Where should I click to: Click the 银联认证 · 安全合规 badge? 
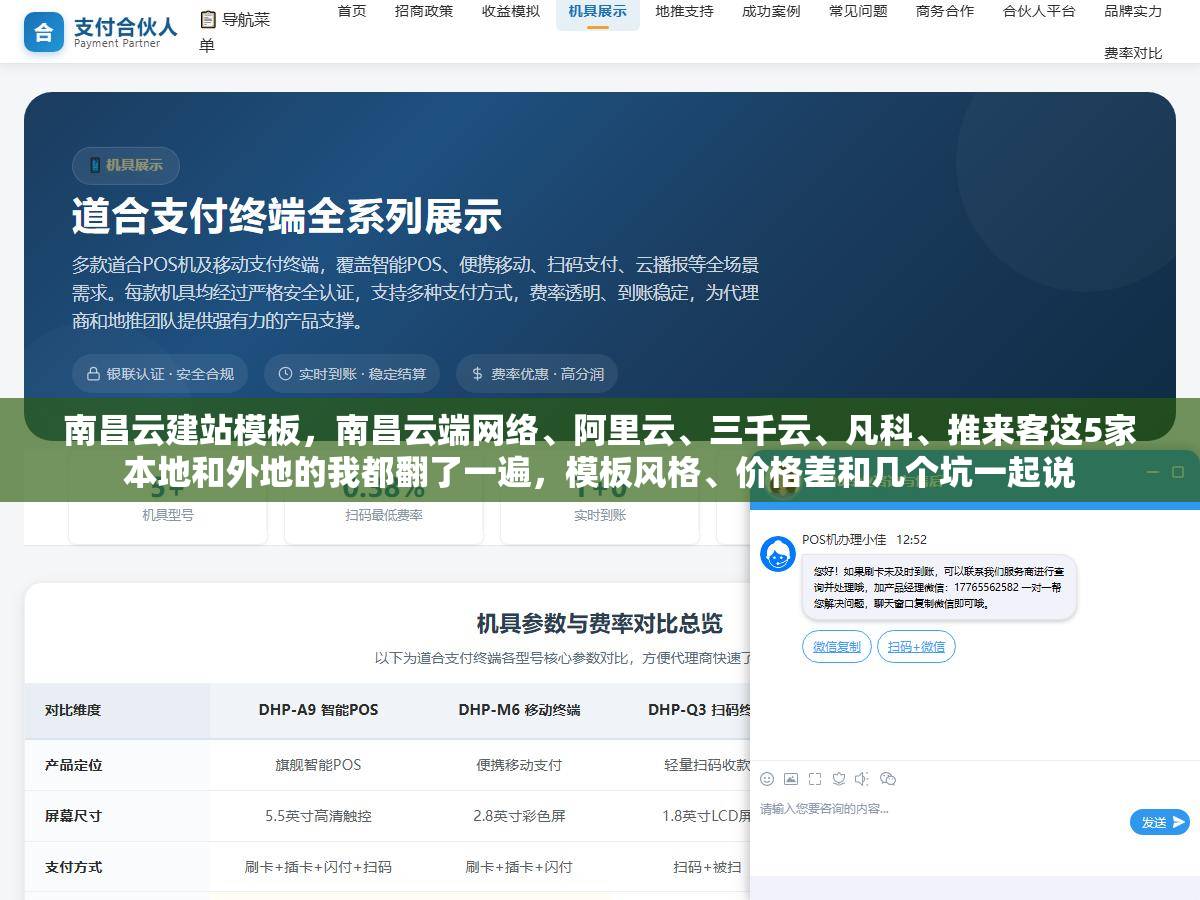tap(162, 374)
